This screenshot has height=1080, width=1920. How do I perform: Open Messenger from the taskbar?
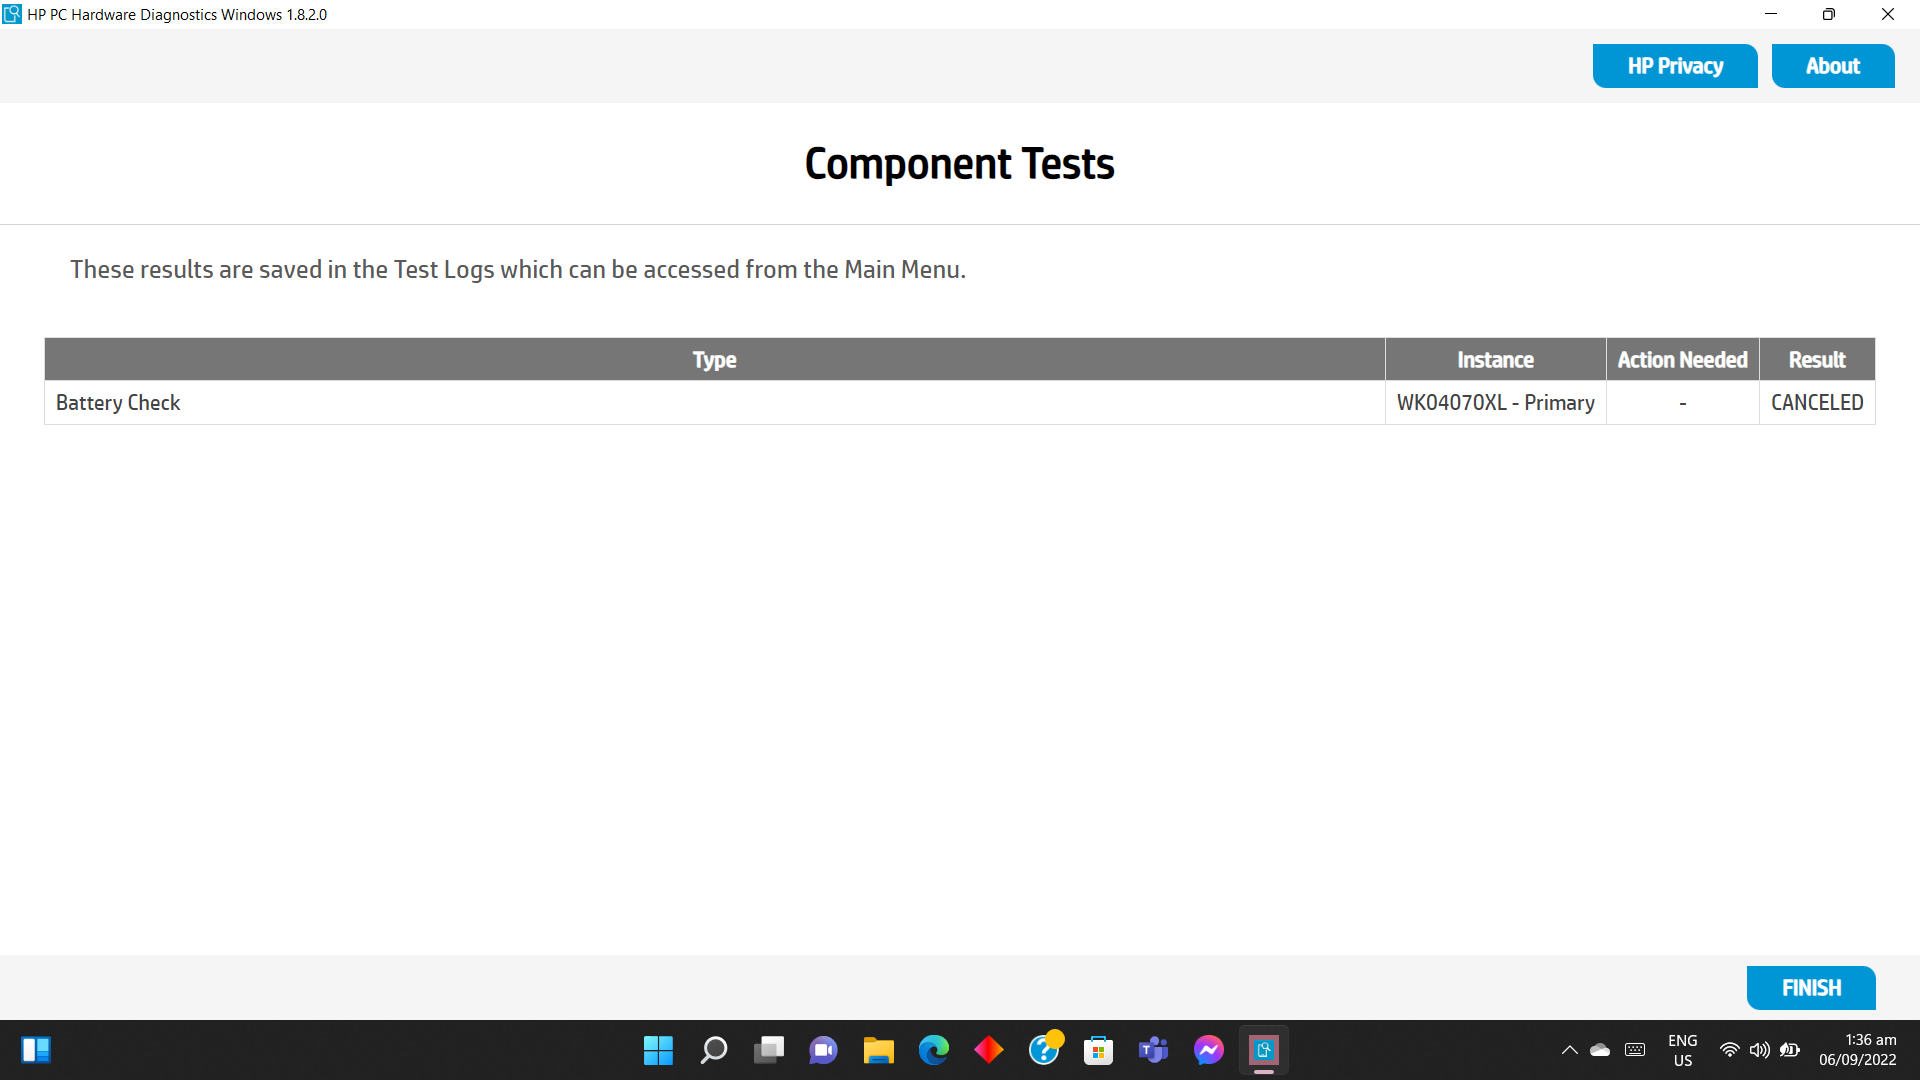pos(1208,1050)
